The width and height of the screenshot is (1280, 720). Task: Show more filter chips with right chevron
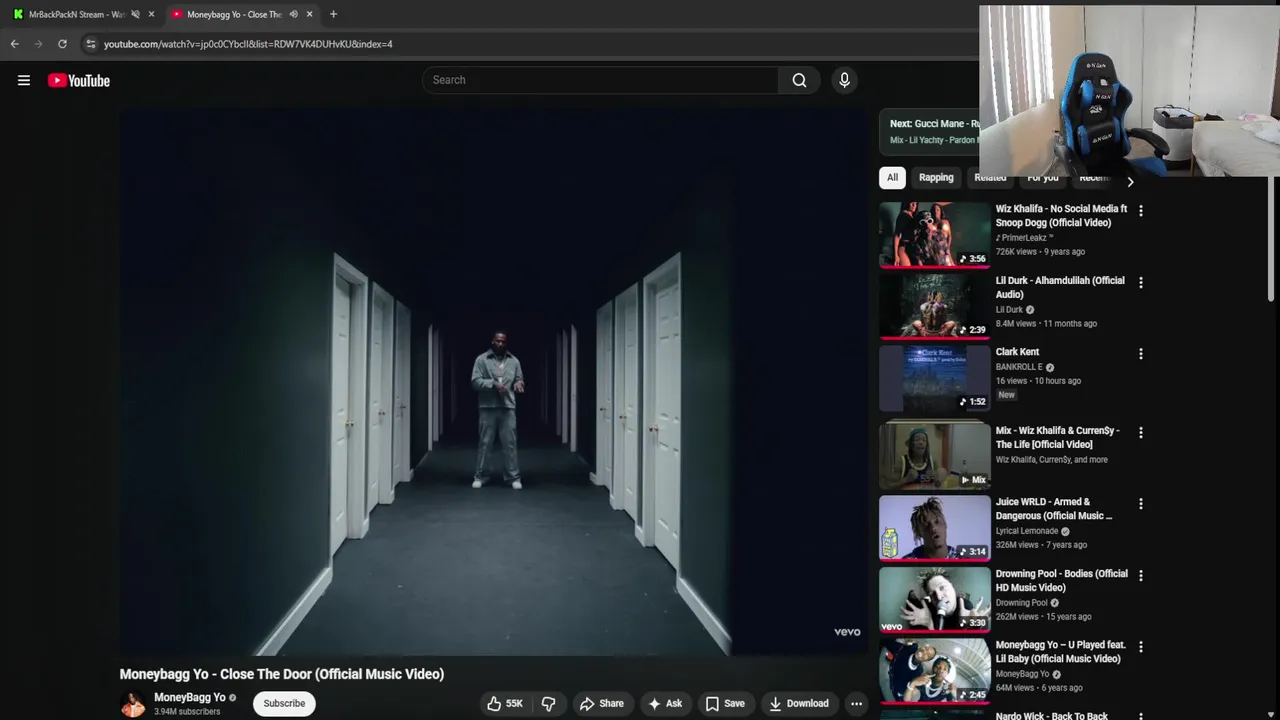pos(1130,182)
